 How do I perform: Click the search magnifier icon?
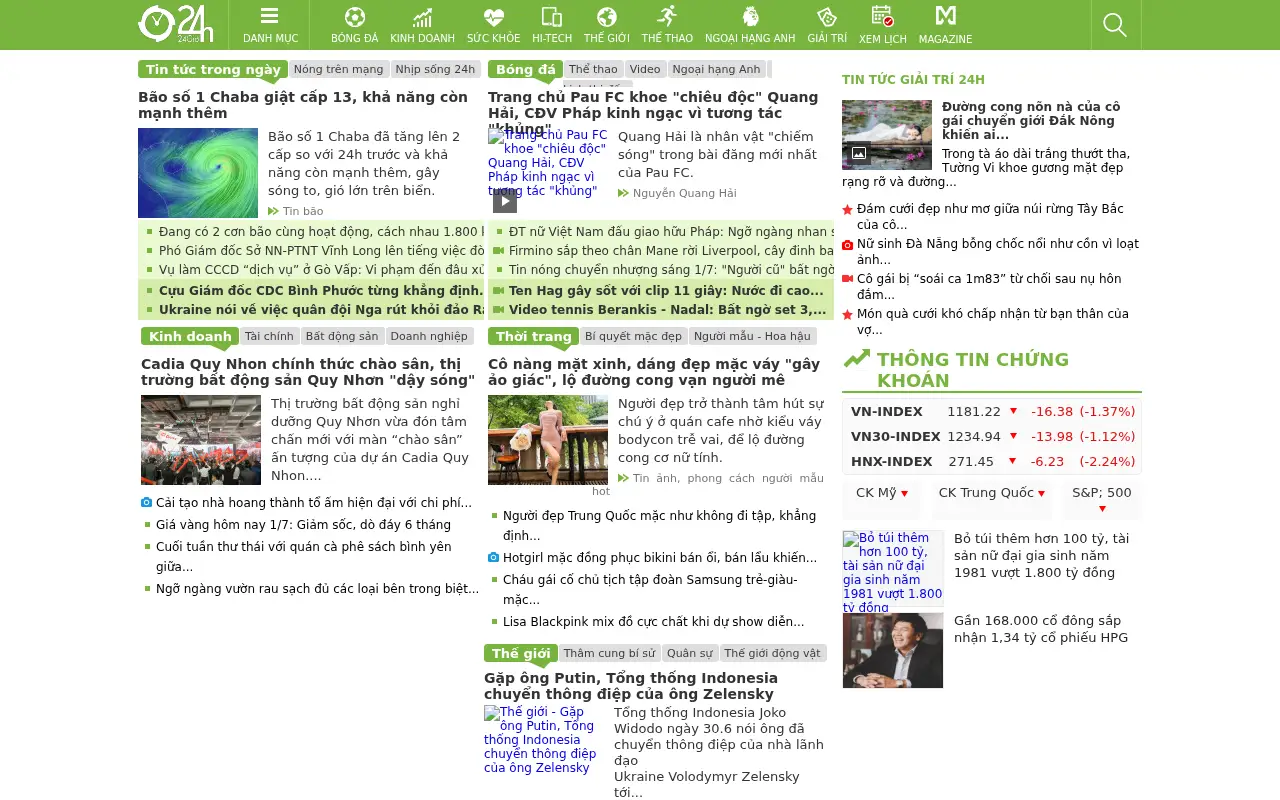(x=1115, y=25)
